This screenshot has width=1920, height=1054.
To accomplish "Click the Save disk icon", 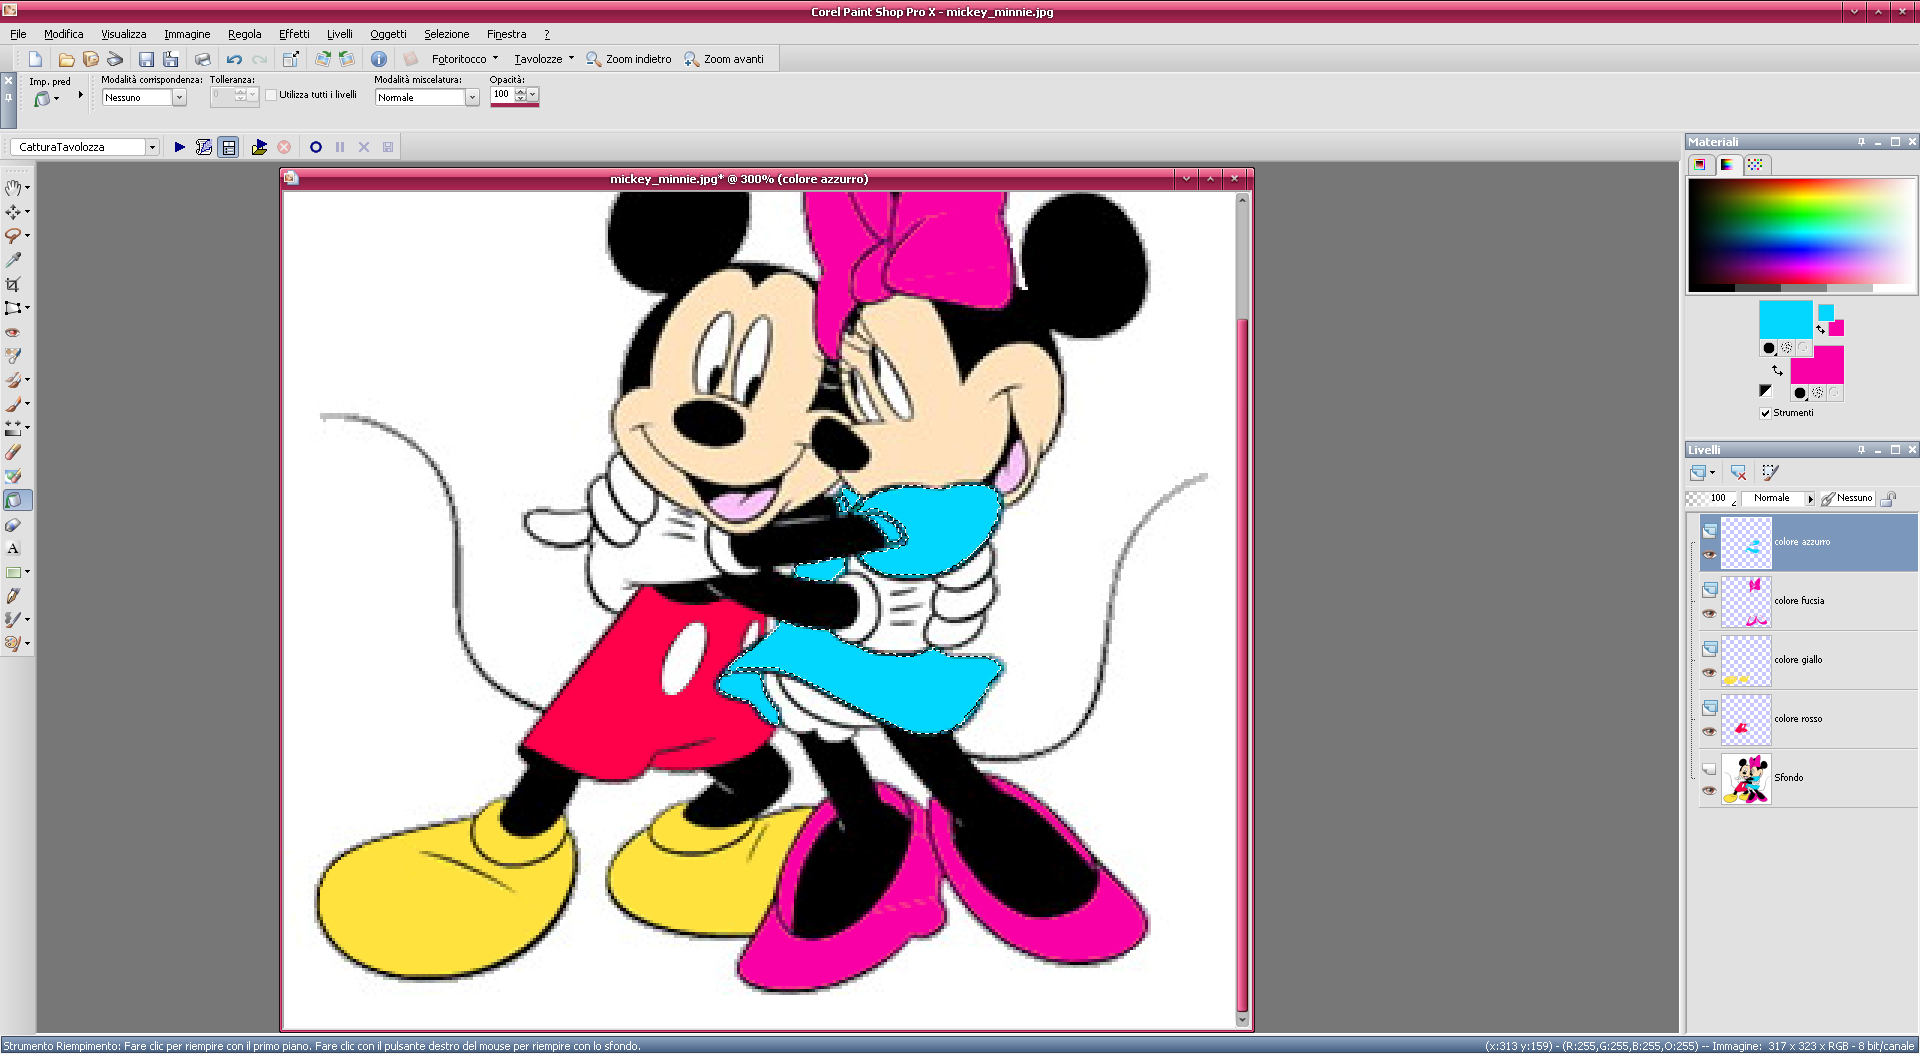I will coord(146,59).
